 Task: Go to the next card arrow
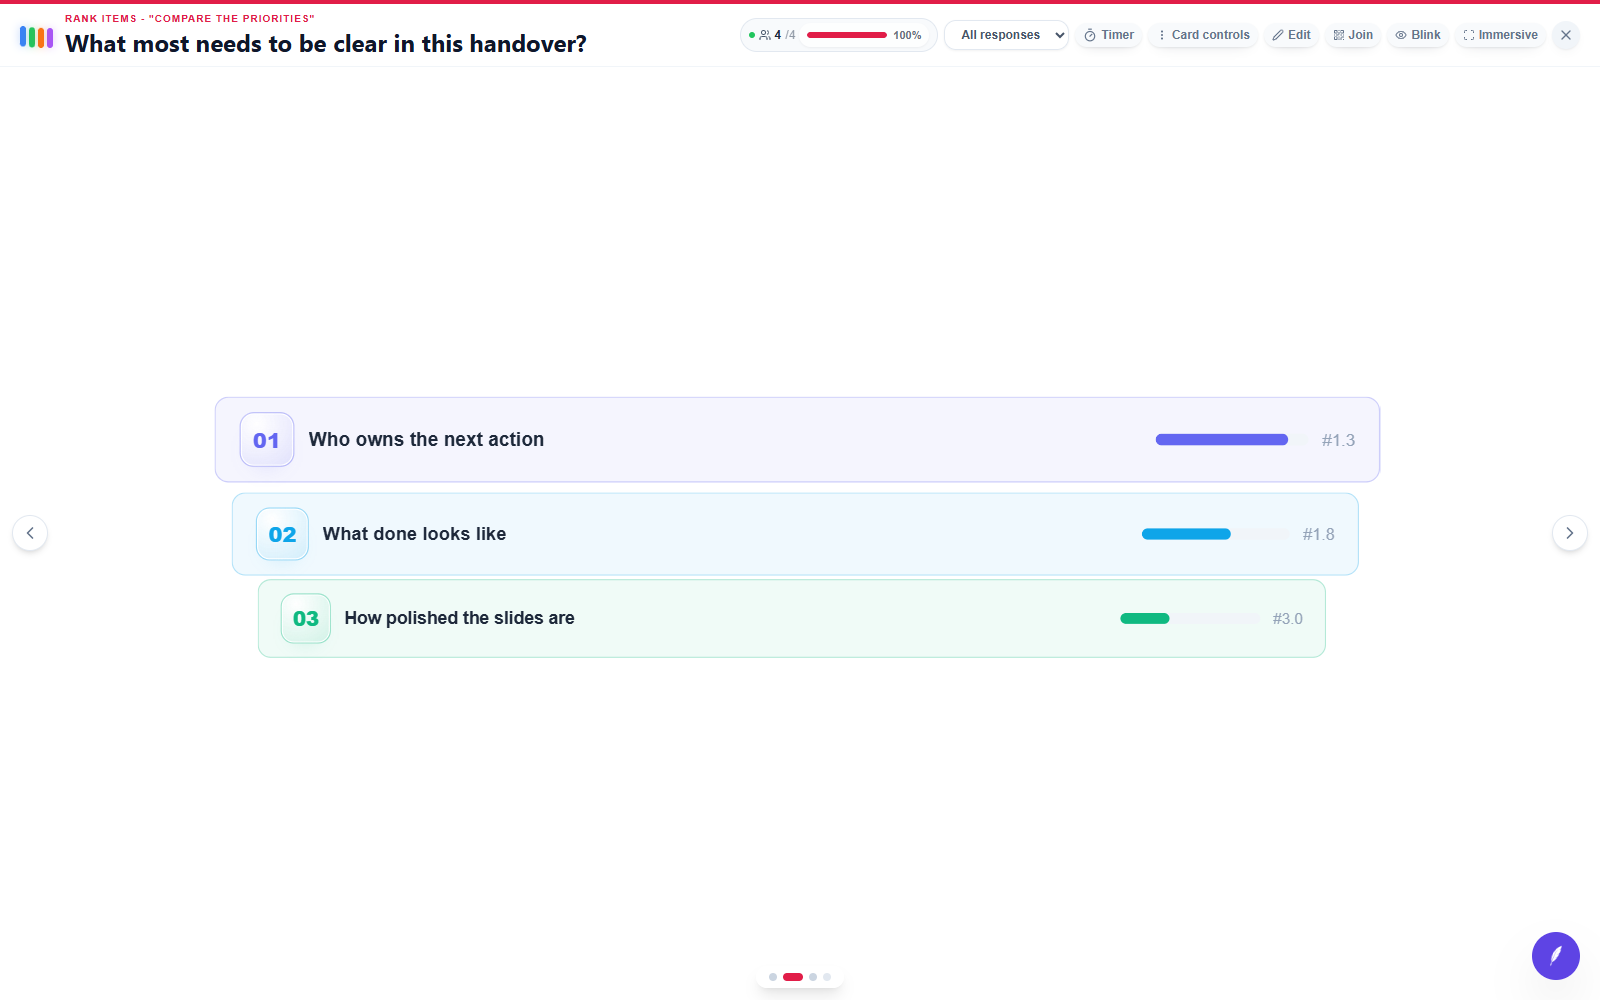tap(1570, 533)
